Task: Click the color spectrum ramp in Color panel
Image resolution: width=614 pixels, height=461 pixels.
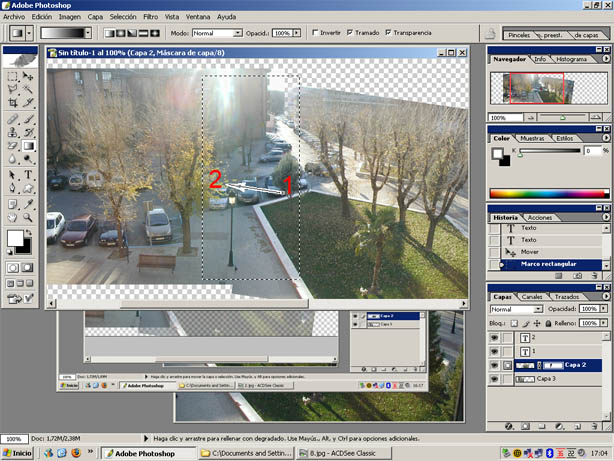Action: [x=549, y=193]
